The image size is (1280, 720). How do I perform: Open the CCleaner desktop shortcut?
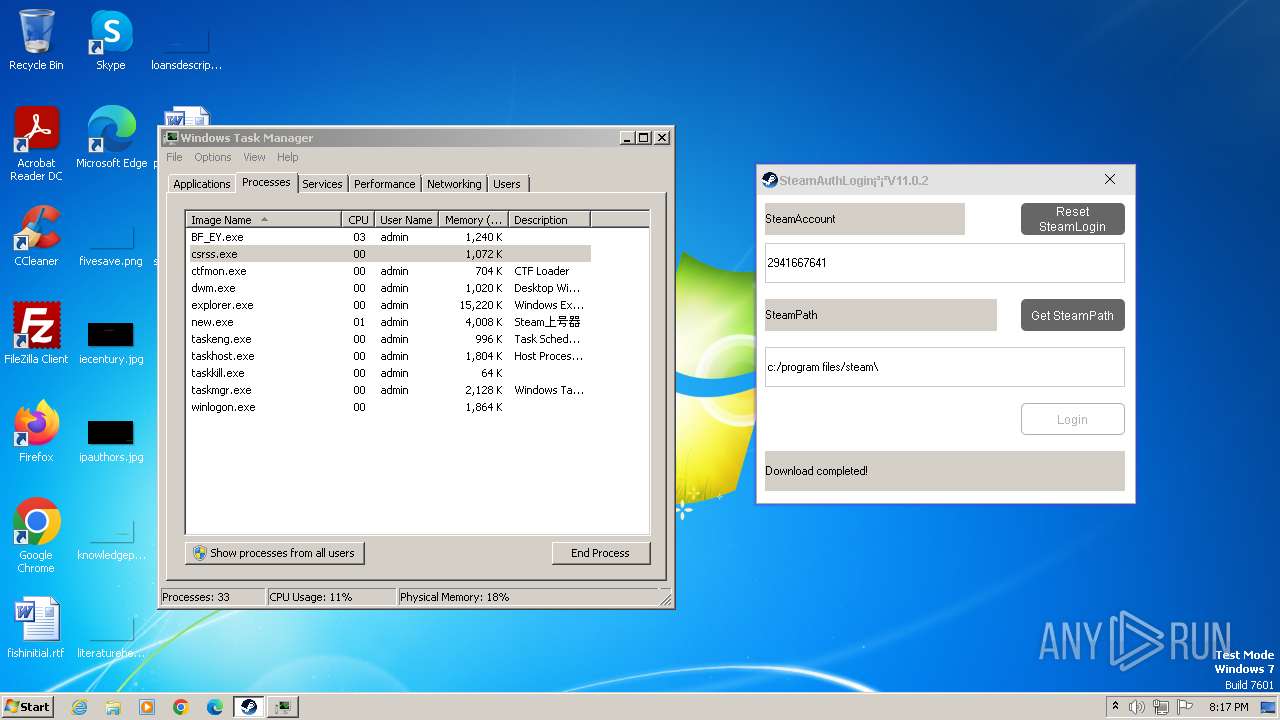[x=36, y=236]
